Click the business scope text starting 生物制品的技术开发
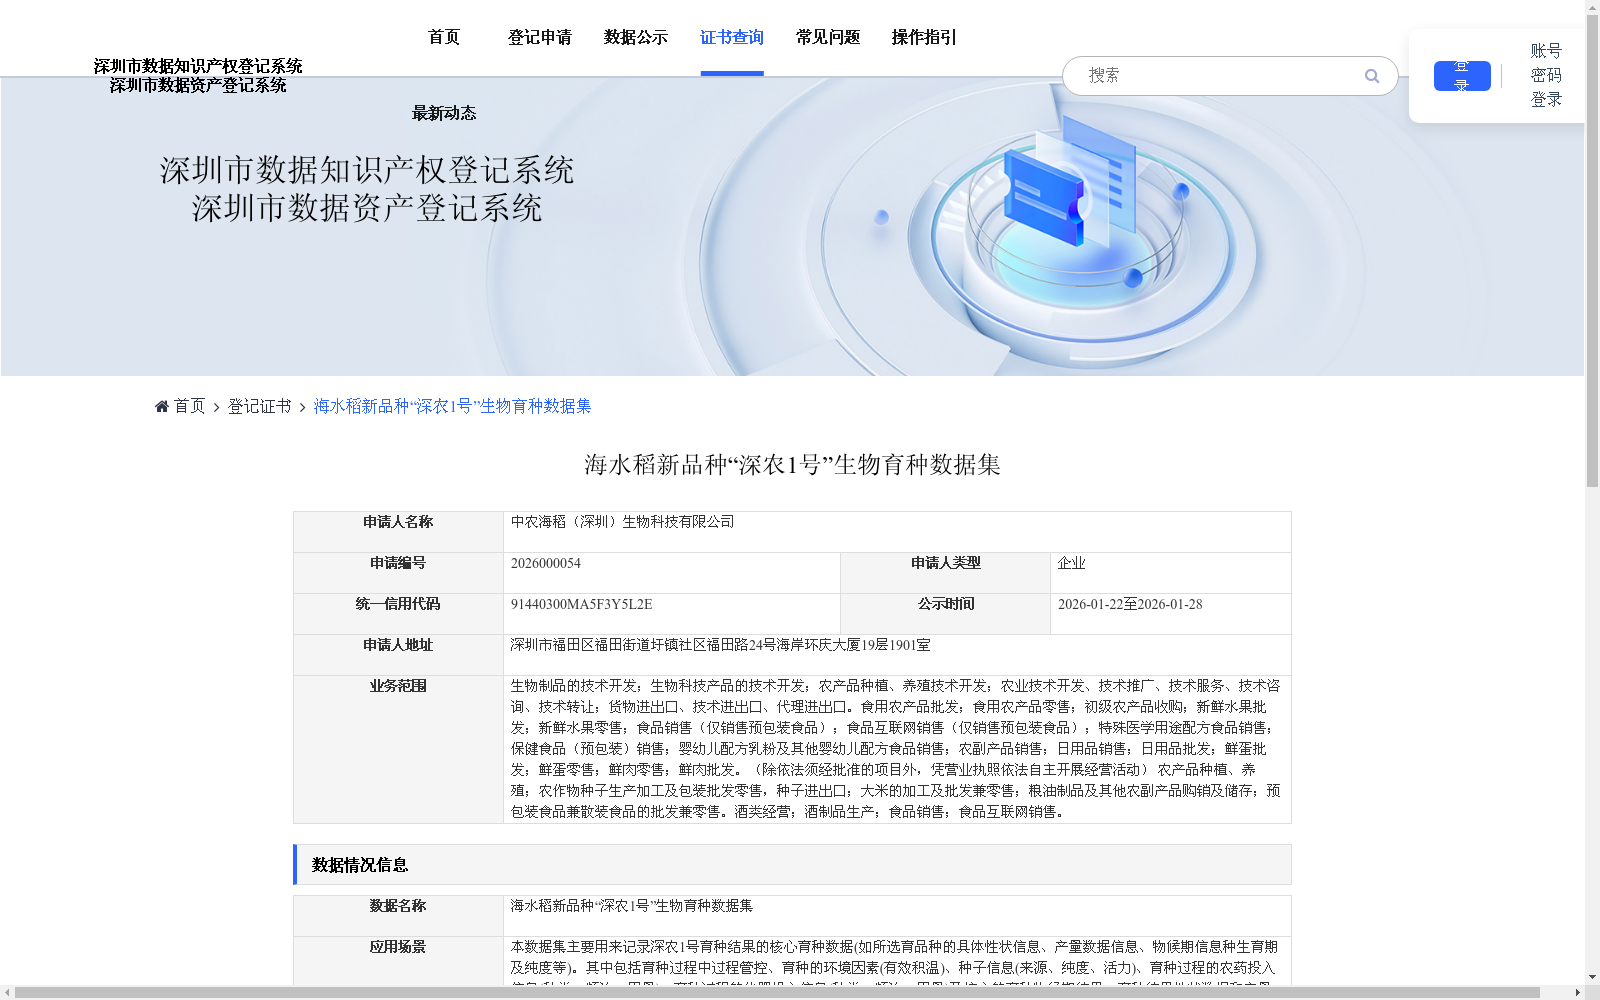The width and height of the screenshot is (1600, 1000). click(x=896, y=749)
